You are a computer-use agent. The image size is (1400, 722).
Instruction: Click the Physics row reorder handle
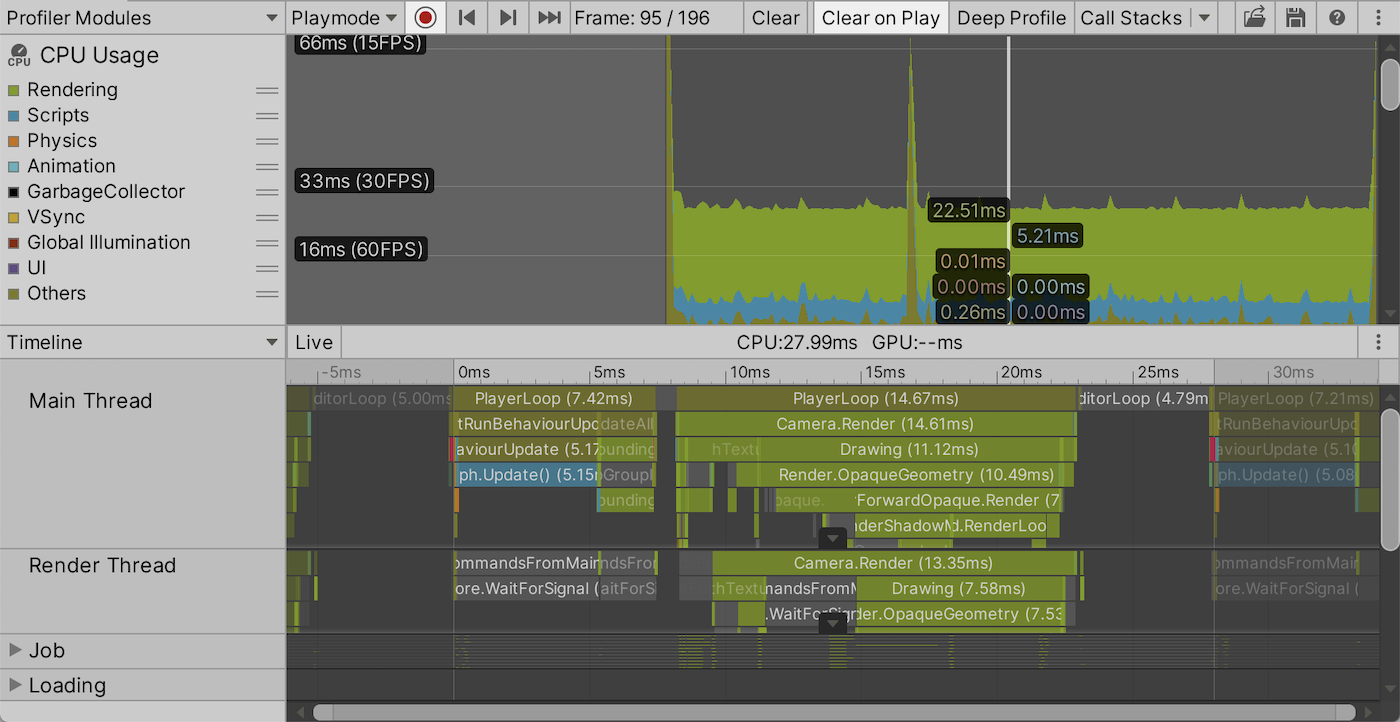coord(267,141)
